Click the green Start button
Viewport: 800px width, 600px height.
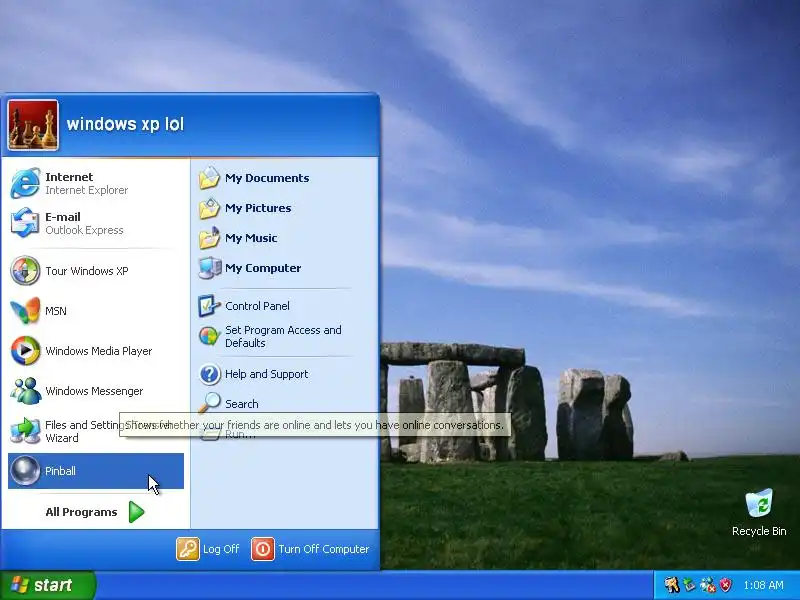[x=47, y=585]
